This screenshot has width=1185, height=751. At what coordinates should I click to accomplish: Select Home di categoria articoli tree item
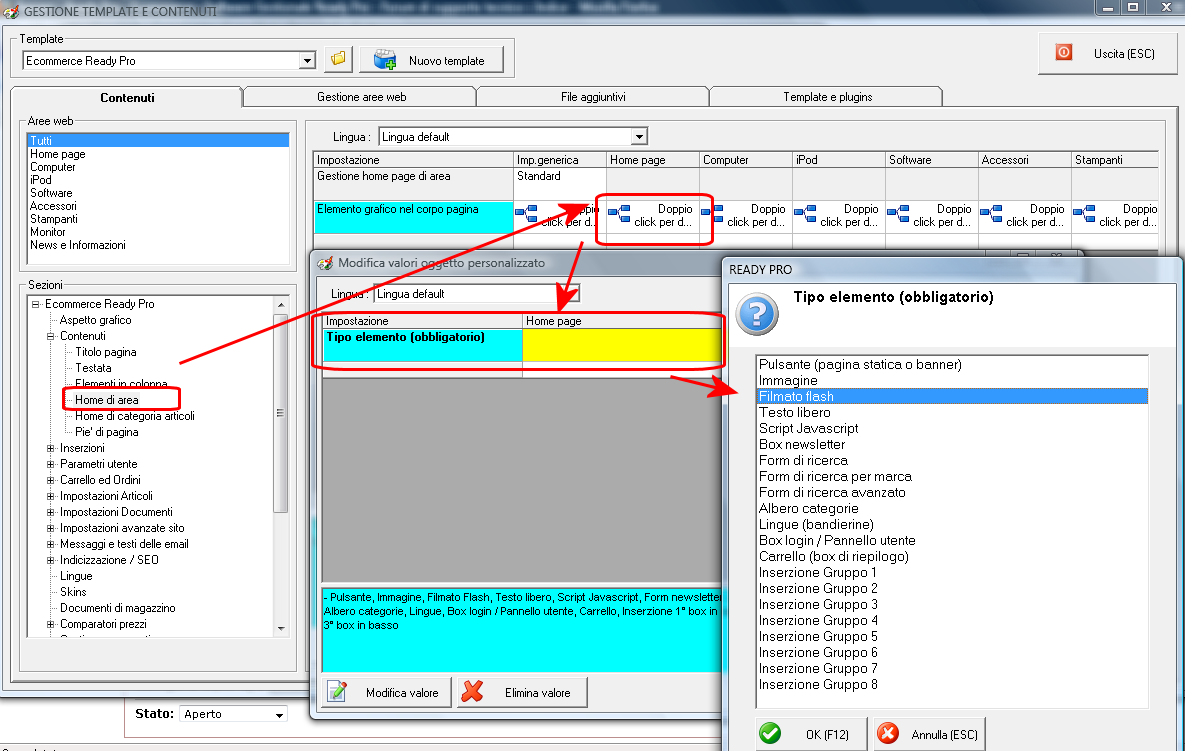coord(135,416)
